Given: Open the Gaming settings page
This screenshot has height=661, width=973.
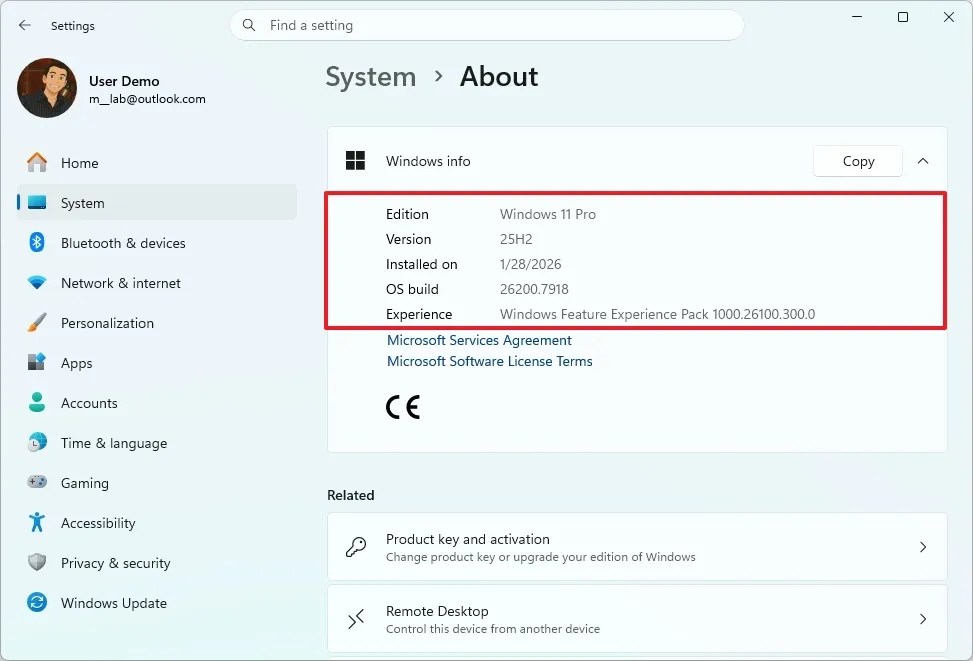Looking at the screenshot, I should tap(84, 483).
